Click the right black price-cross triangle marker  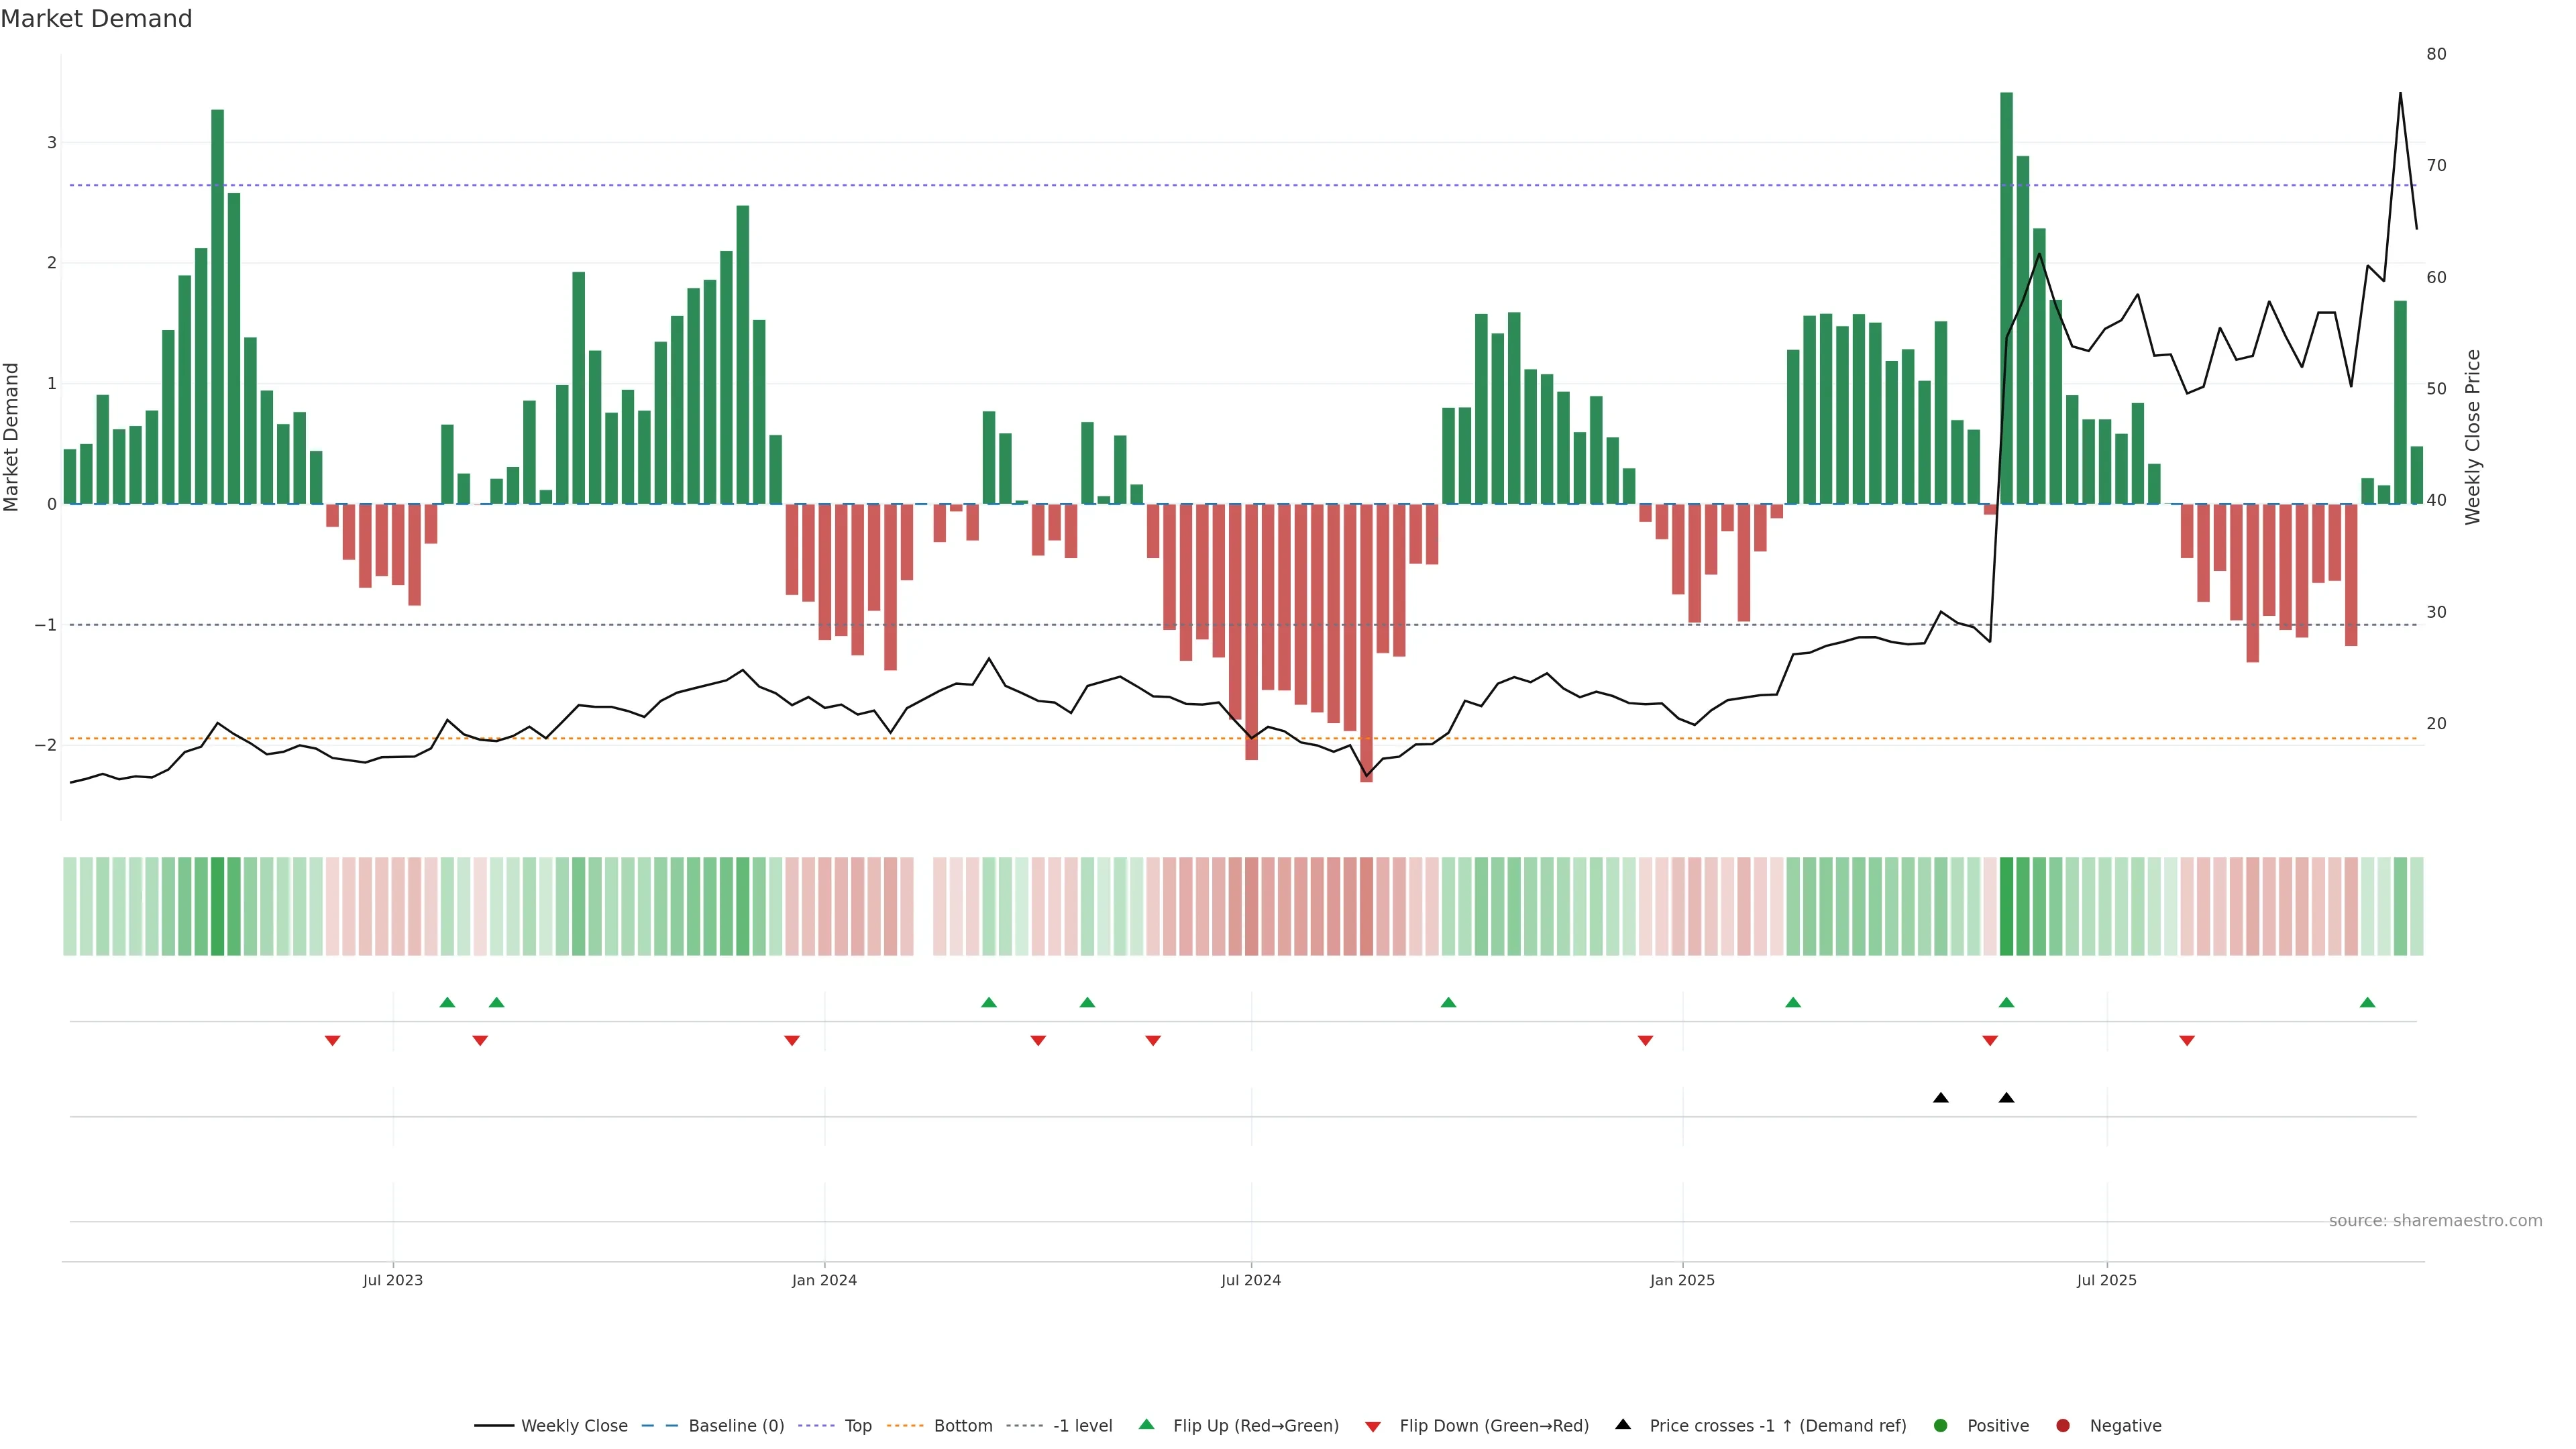[2006, 1098]
